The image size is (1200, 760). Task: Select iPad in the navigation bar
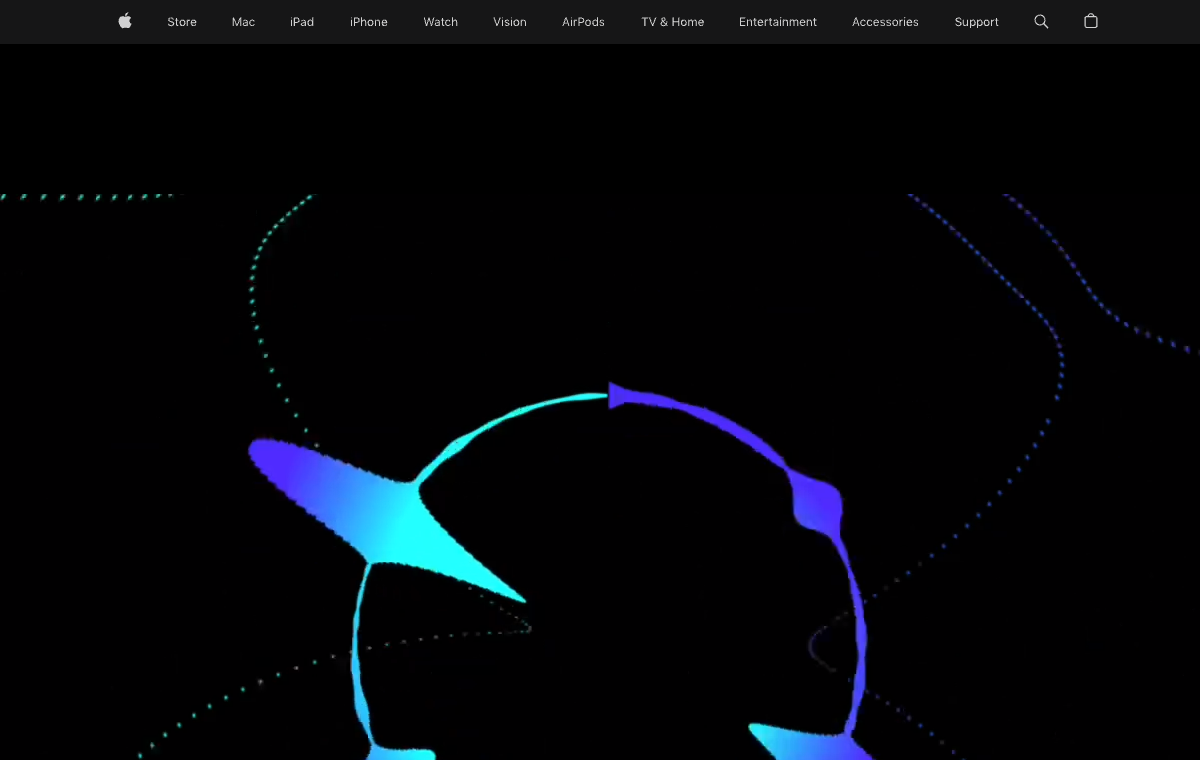tap(302, 22)
